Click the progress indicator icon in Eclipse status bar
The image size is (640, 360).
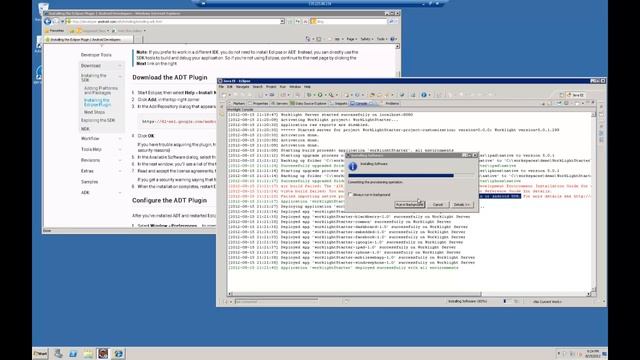516,301
